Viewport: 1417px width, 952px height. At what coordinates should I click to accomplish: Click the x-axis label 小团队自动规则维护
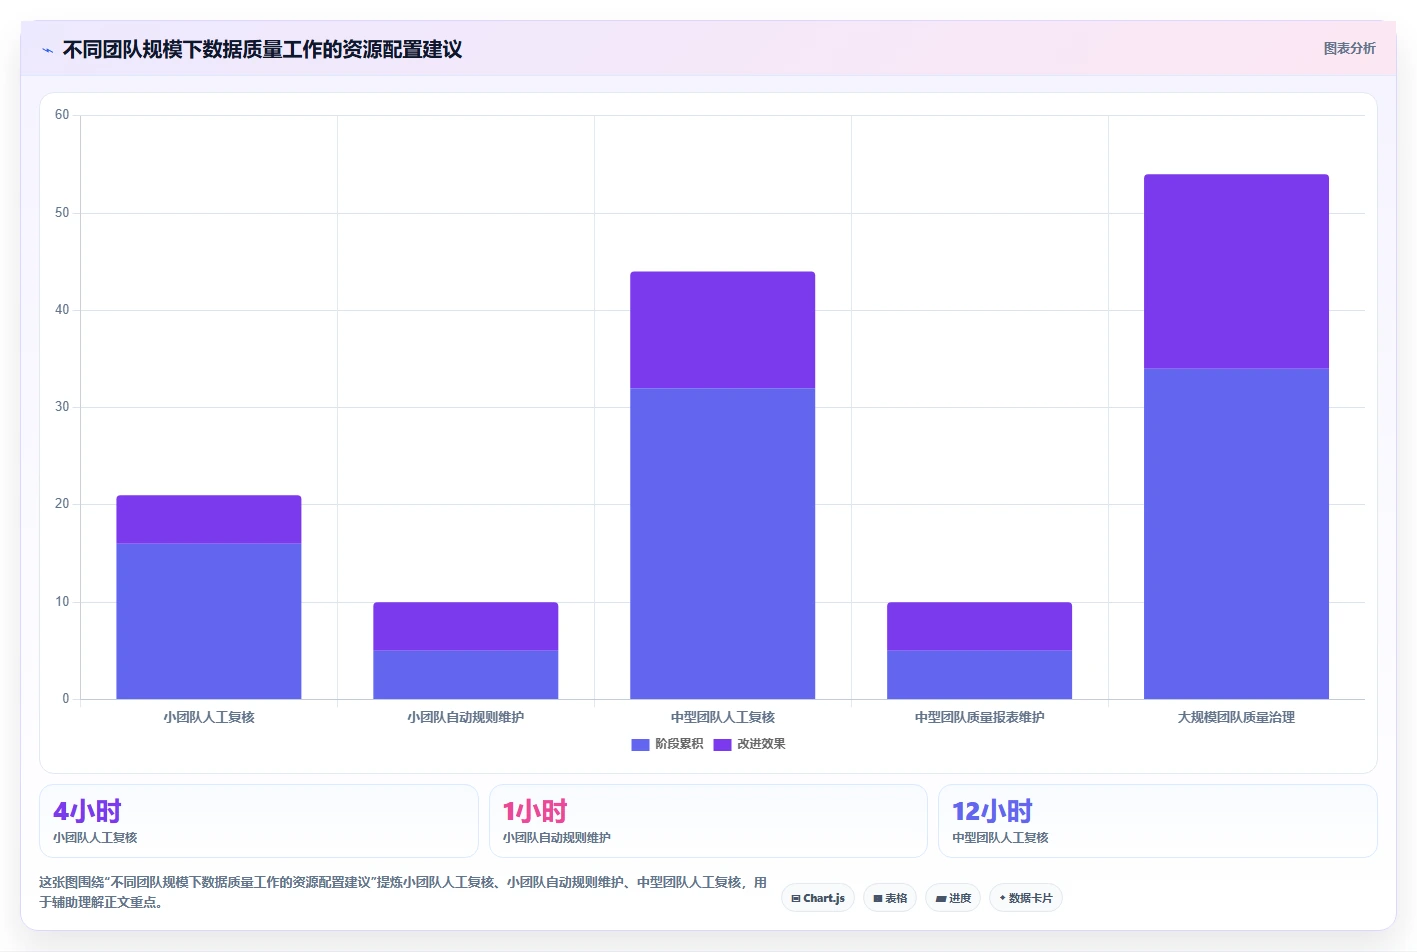[466, 717]
